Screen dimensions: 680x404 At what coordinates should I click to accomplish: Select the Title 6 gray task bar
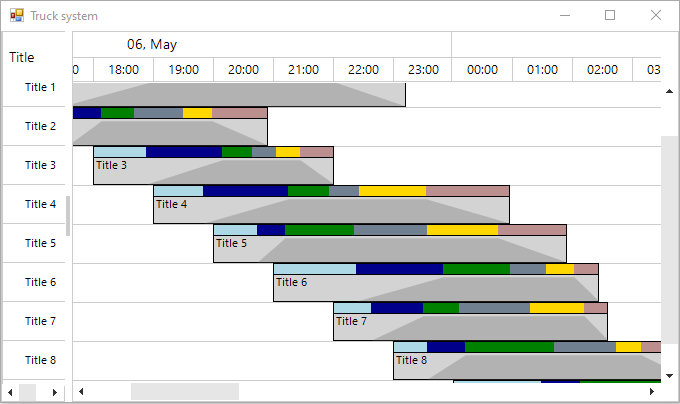(436, 288)
